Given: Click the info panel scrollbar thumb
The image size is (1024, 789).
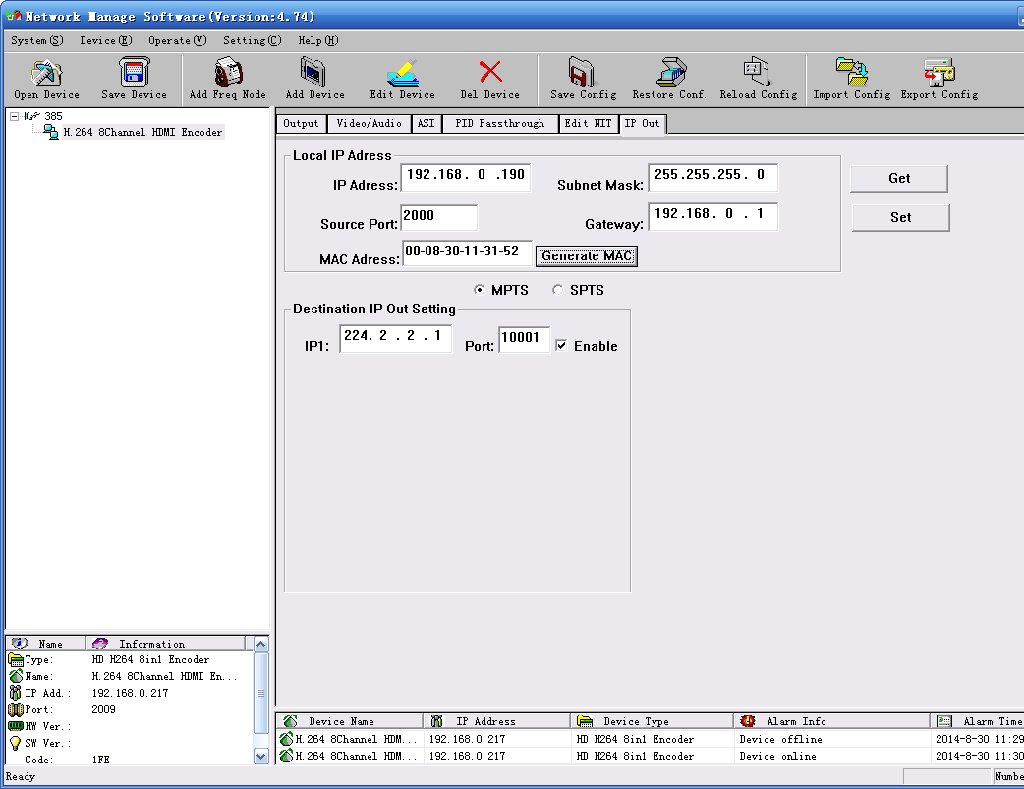Looking at the screenshot, I should (261, 693).
